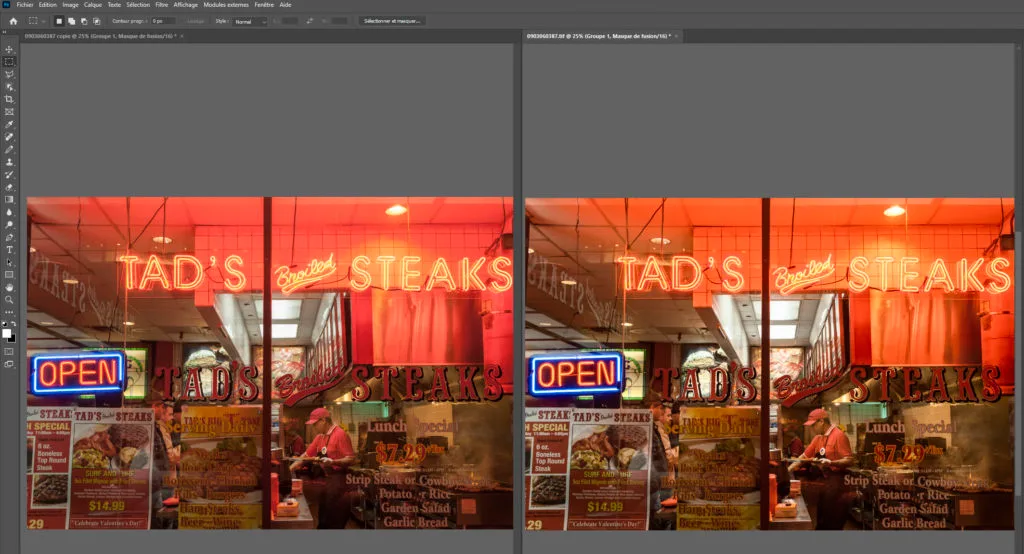Select the Hand tool
This screenshot has height=554, width=1024.
click(x=9, y=286)
